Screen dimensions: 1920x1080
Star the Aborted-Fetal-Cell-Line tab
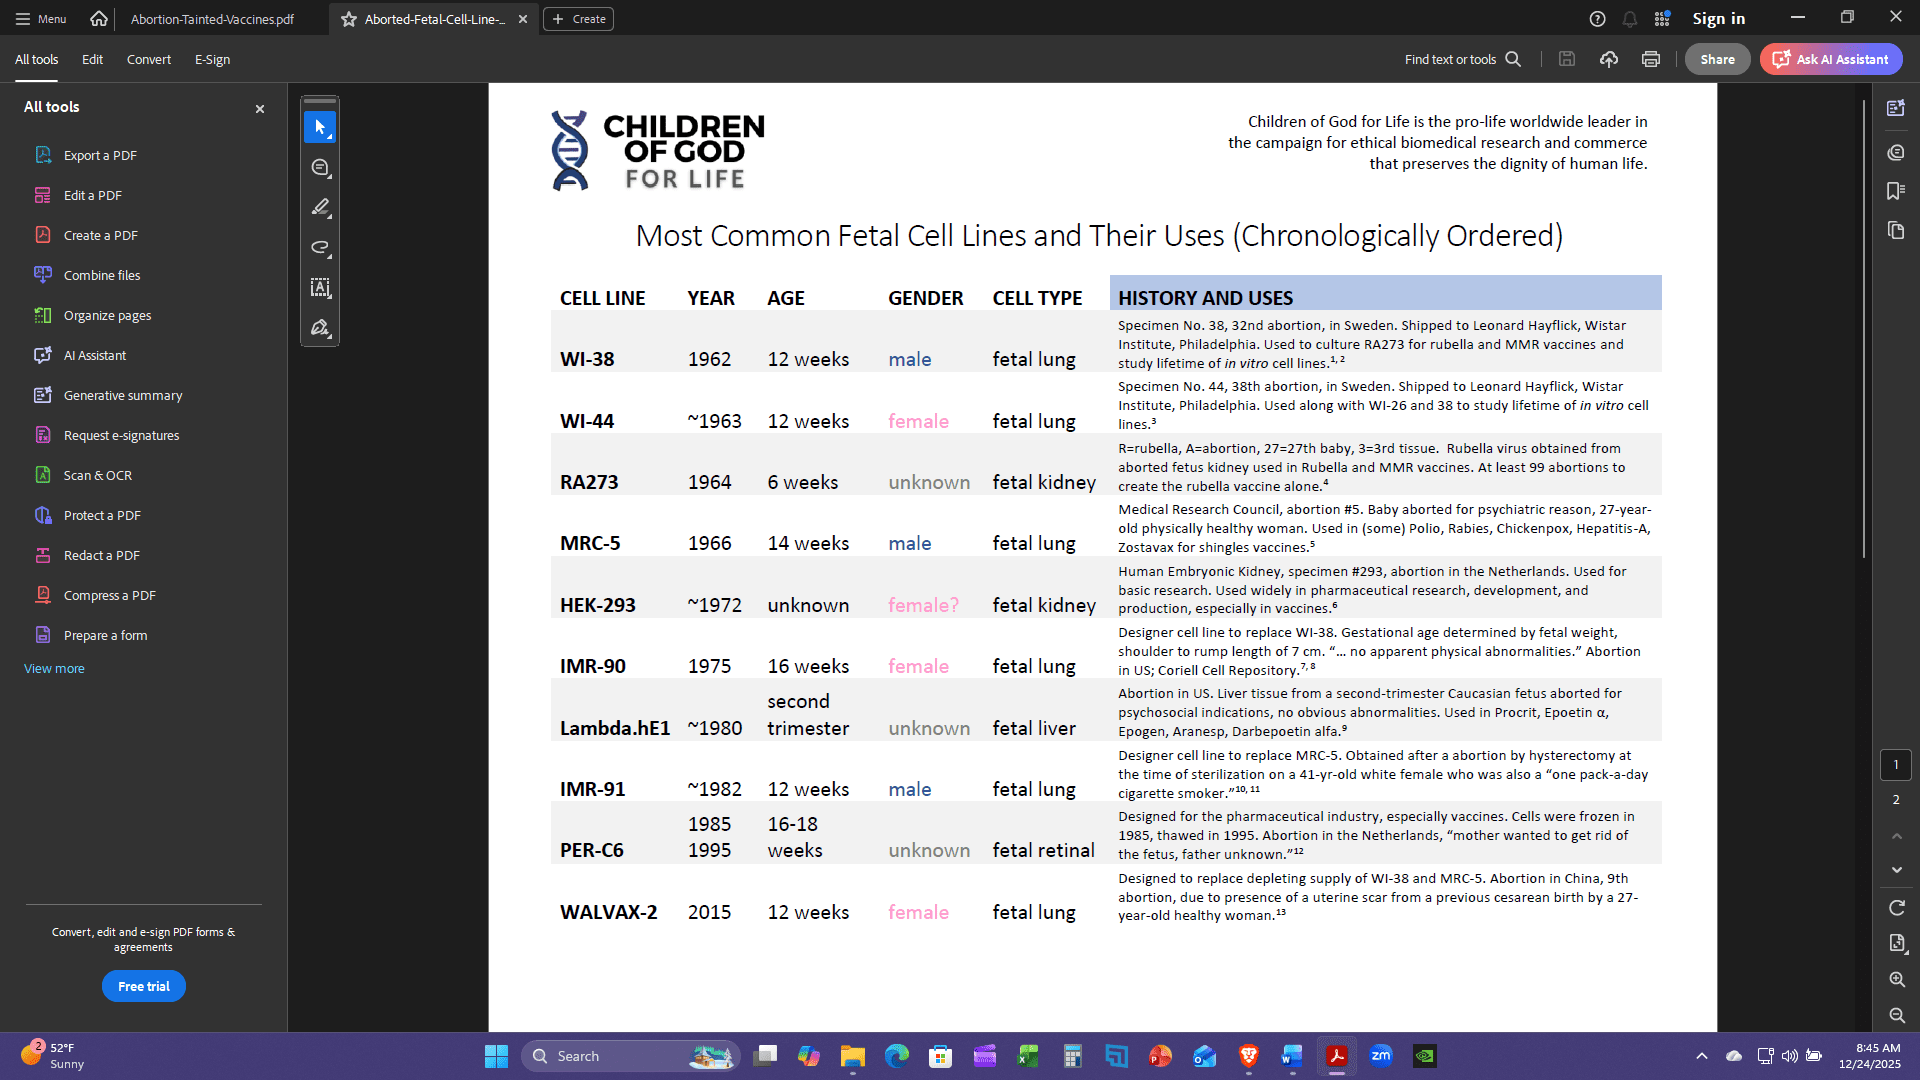(x=349, y=19)
